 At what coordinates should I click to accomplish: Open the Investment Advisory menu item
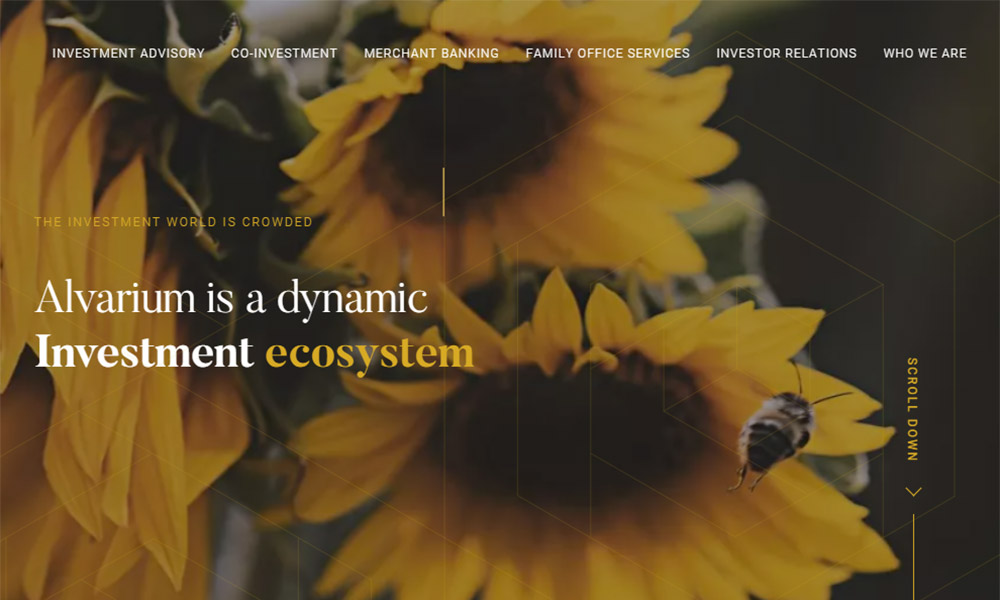pos(128,53)
